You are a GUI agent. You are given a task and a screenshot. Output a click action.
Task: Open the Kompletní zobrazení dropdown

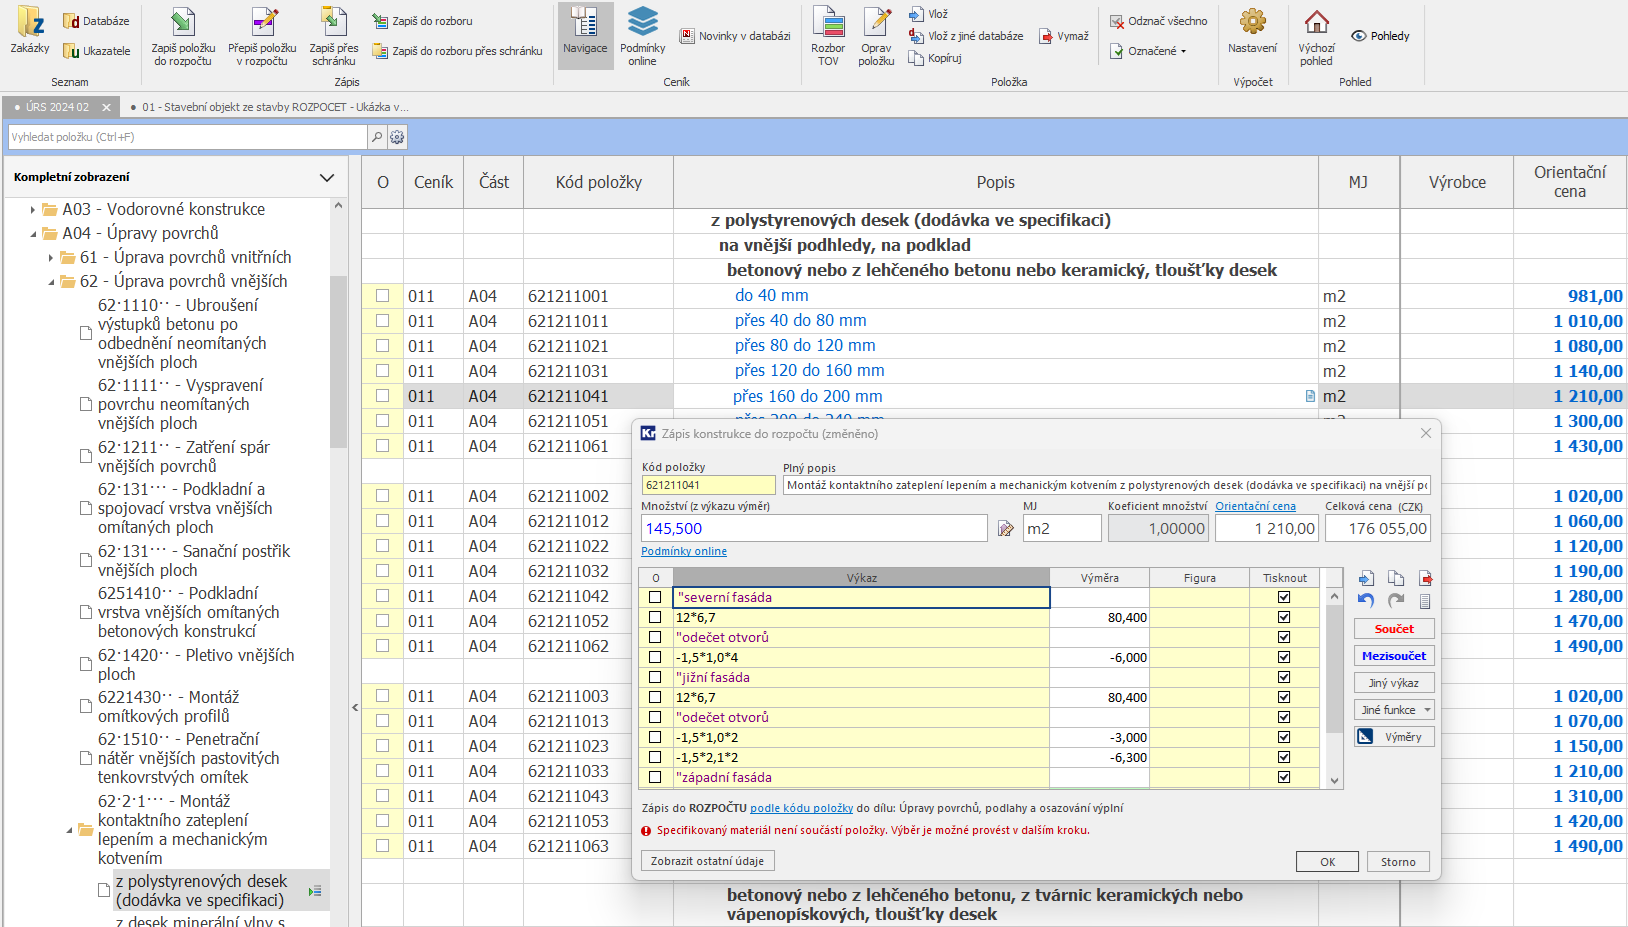(326, 177)
